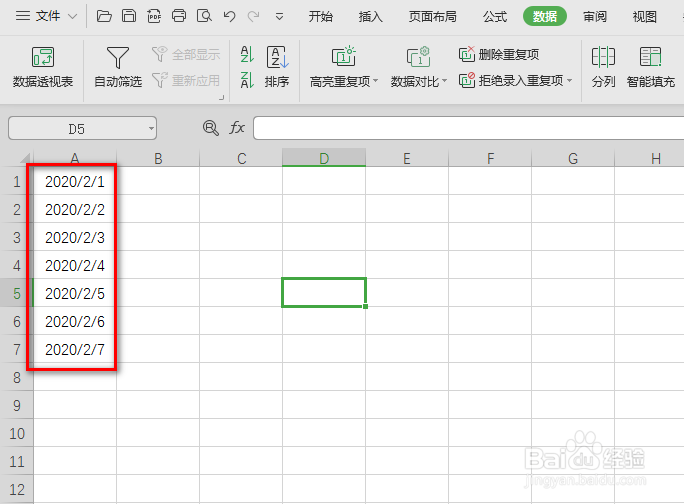Select cell containing 2020/2/5
The width and height of the screenshot is (684, 504).
tap(75, 293)
